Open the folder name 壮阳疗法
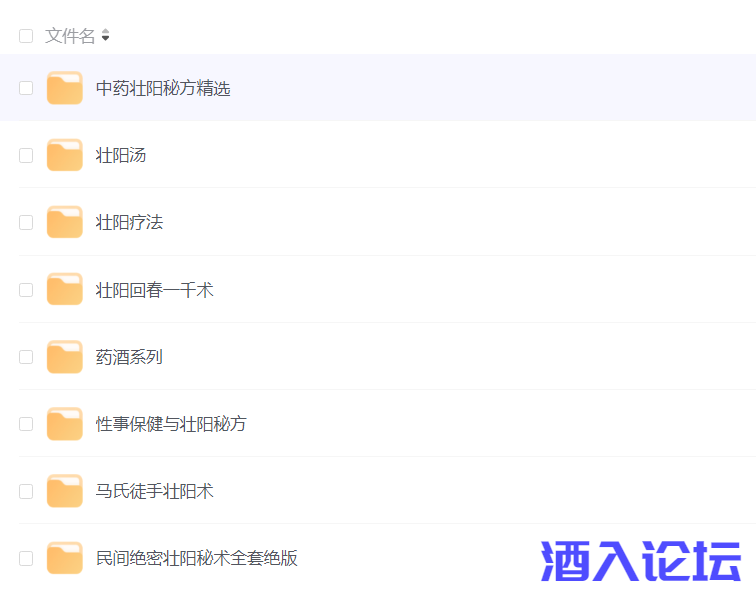This screenshot has width=756, height=596. (129, 222)
